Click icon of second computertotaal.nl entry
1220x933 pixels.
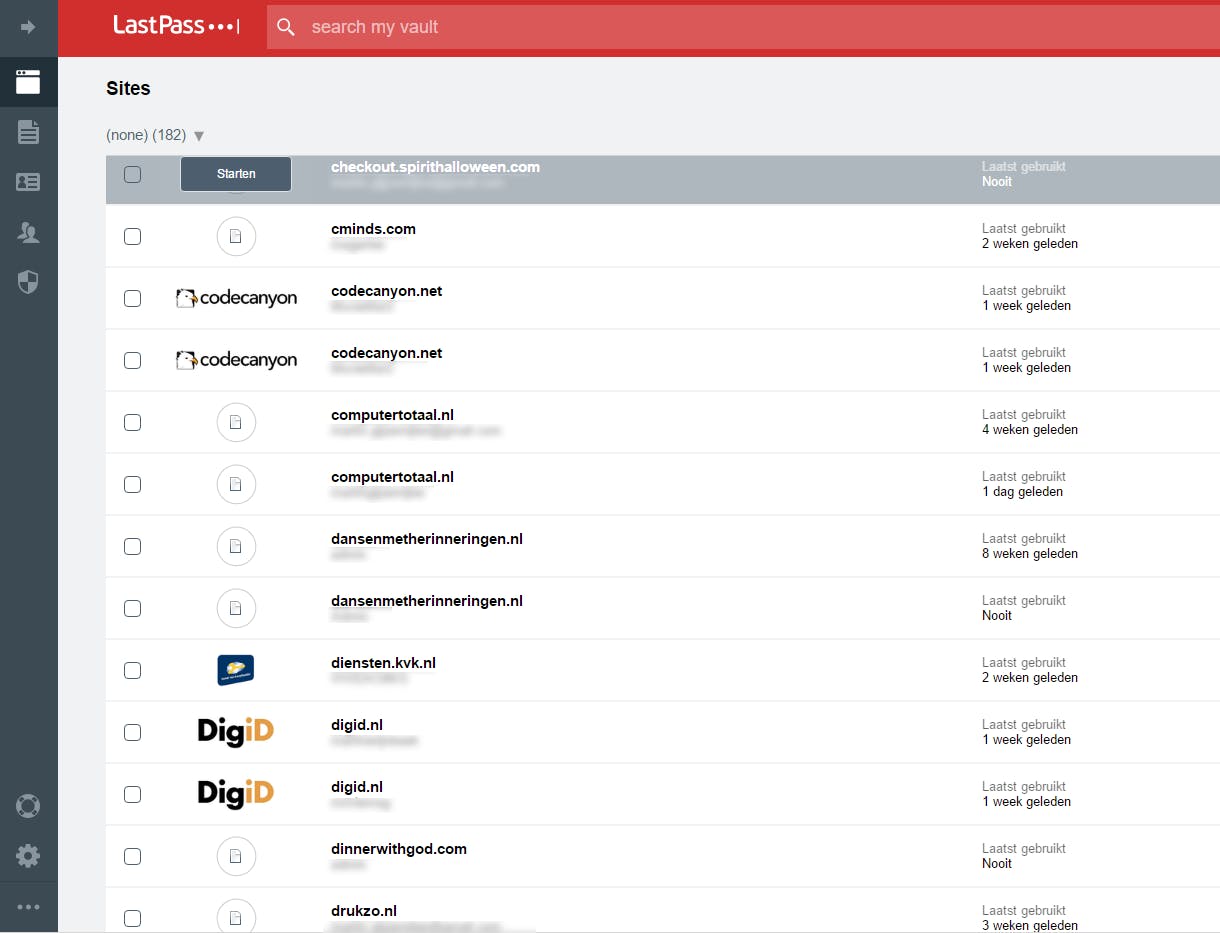pyautogui.click(x=236, y=484)
